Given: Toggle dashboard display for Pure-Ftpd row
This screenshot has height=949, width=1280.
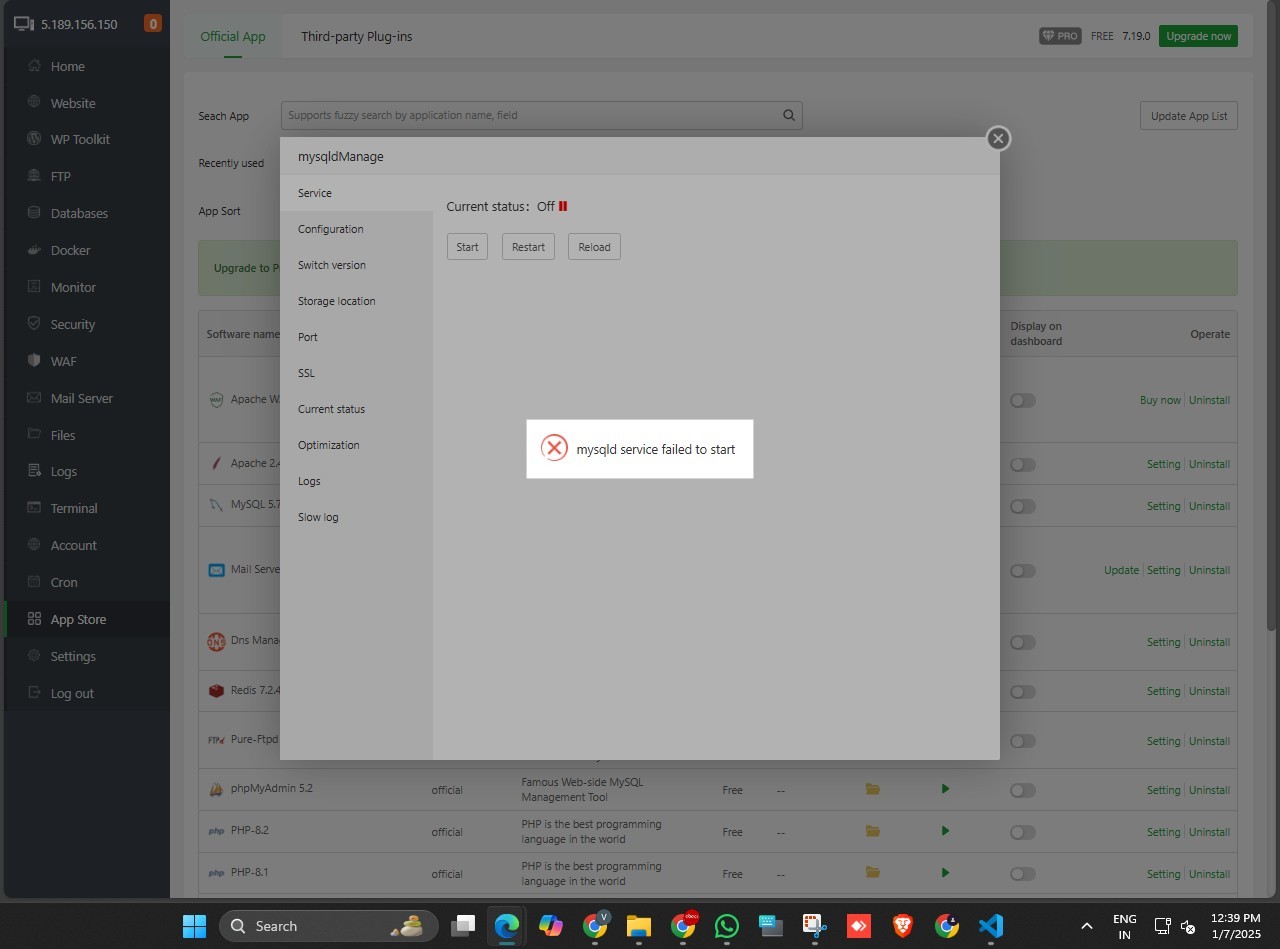Looking at the screenshot, I should point(1022,741).
